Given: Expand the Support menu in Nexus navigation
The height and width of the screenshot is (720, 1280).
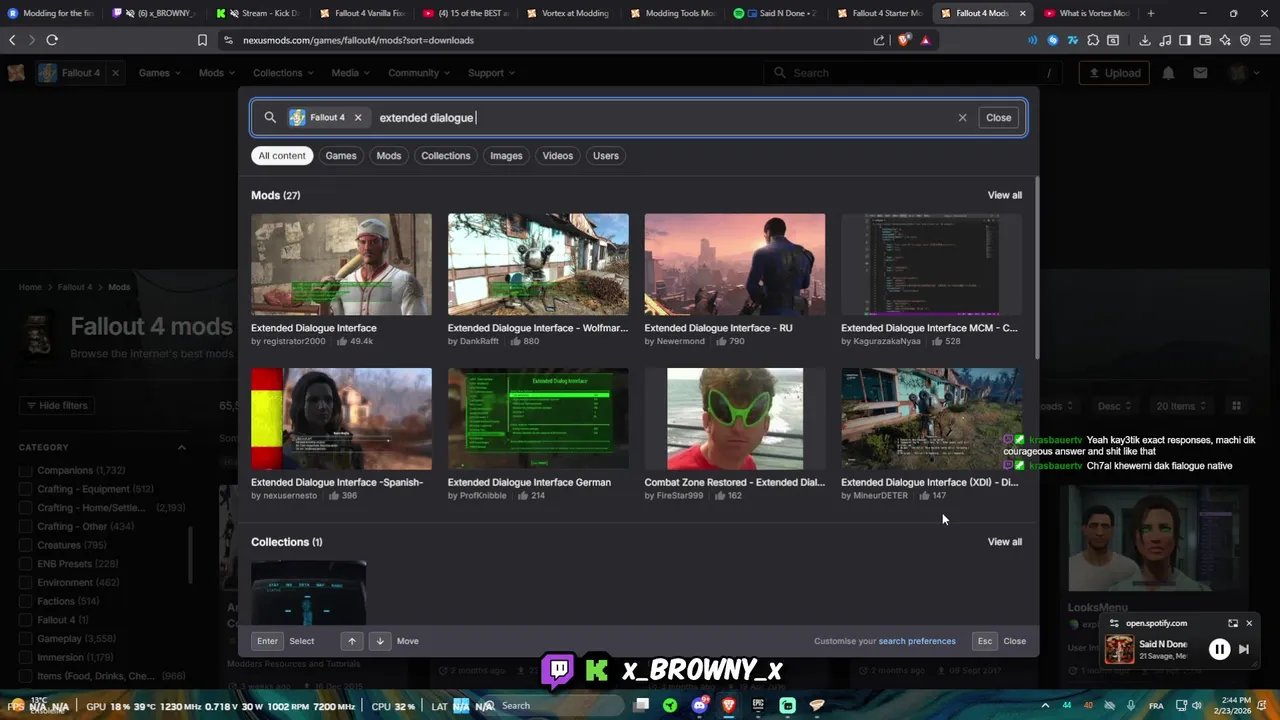Looking at the screenshot, I should [x=491, y=73].
